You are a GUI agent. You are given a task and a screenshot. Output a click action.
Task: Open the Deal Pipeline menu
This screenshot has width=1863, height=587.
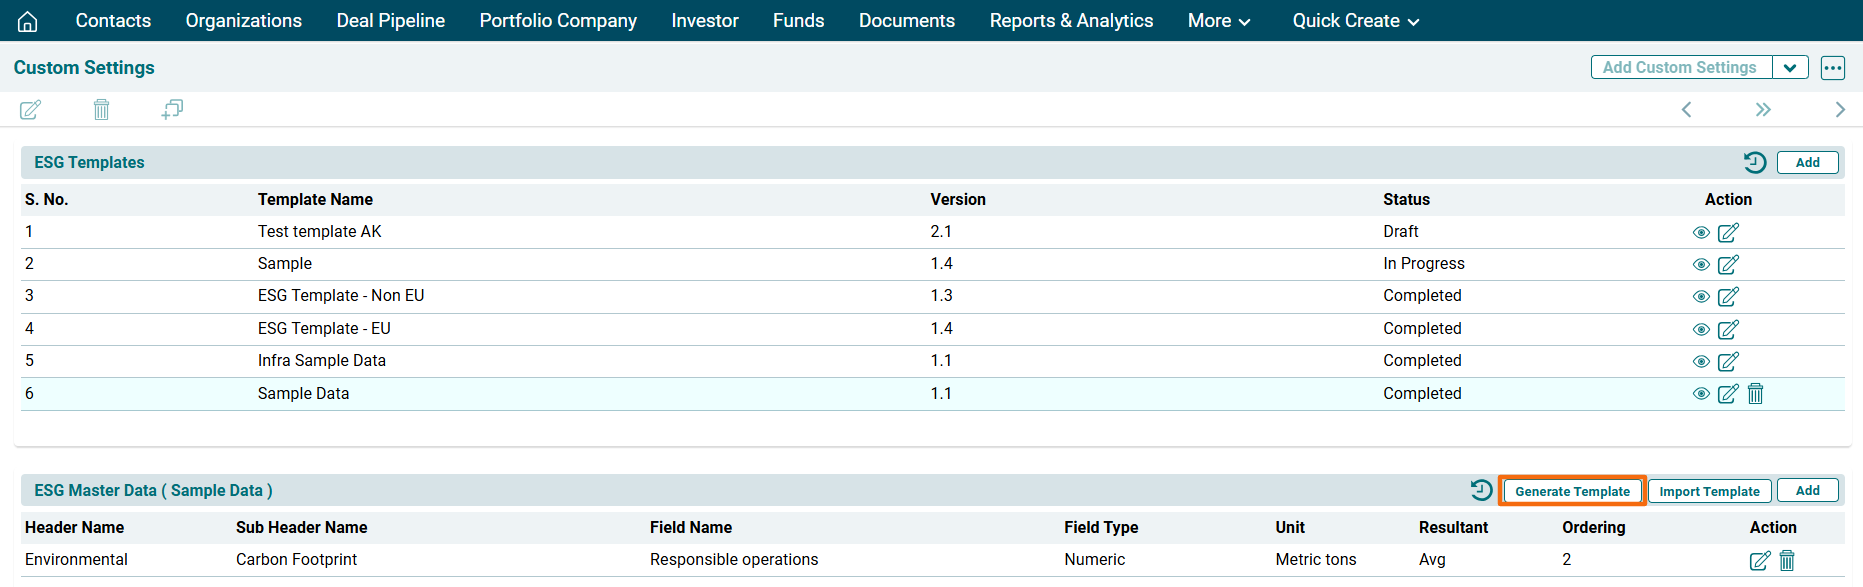click(390, 21)
